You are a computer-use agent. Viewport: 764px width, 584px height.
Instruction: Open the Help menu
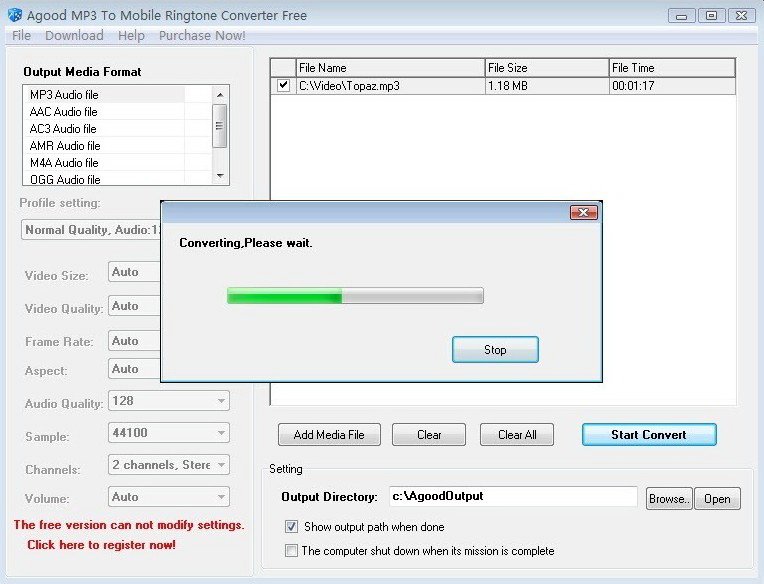pos(131,36)
